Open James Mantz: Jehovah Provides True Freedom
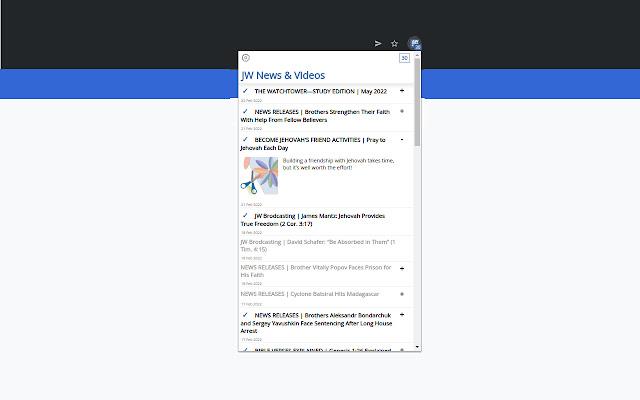Viewport: 640px width, 400px height. point(313,220)
